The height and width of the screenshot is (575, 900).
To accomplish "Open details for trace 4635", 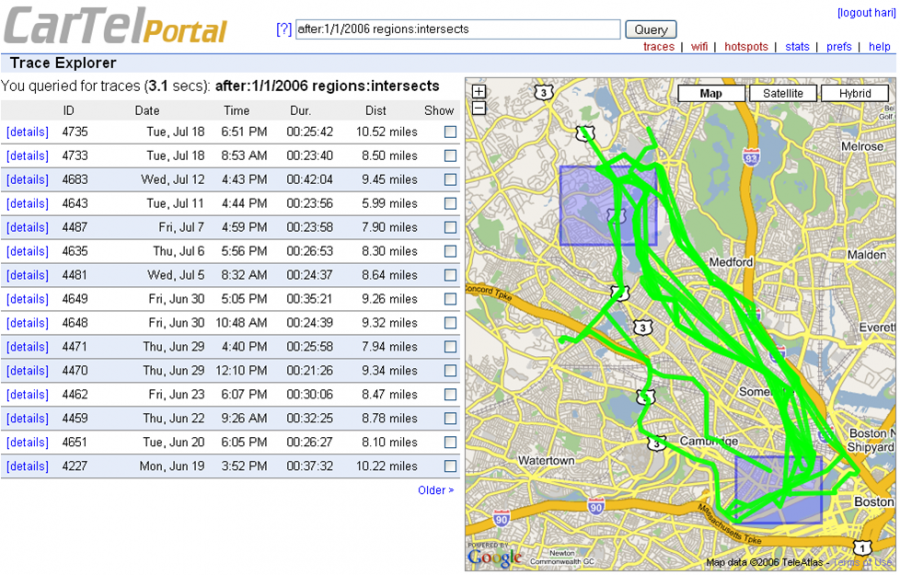I will [x=28, y=251].
